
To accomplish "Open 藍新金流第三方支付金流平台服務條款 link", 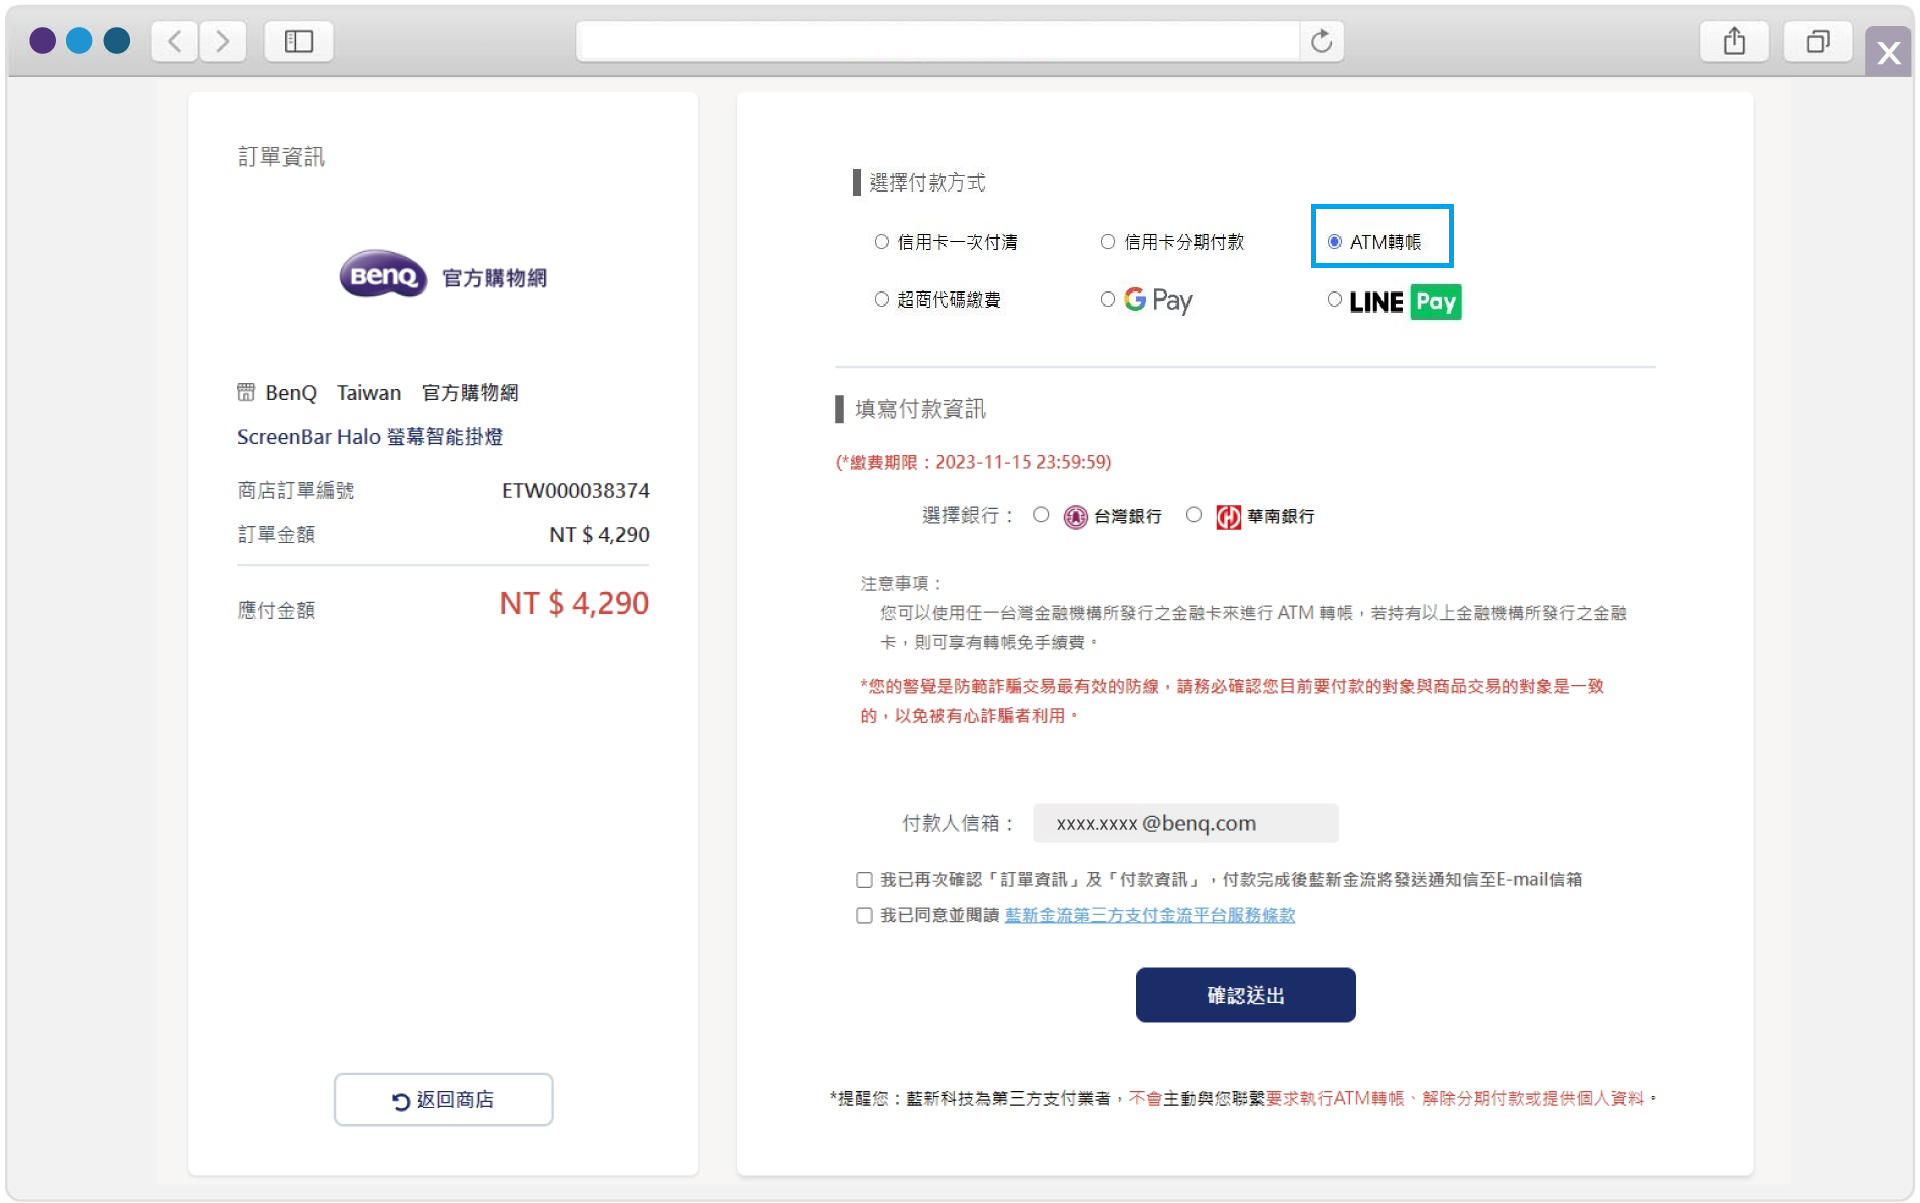I will pos(1149,915).
